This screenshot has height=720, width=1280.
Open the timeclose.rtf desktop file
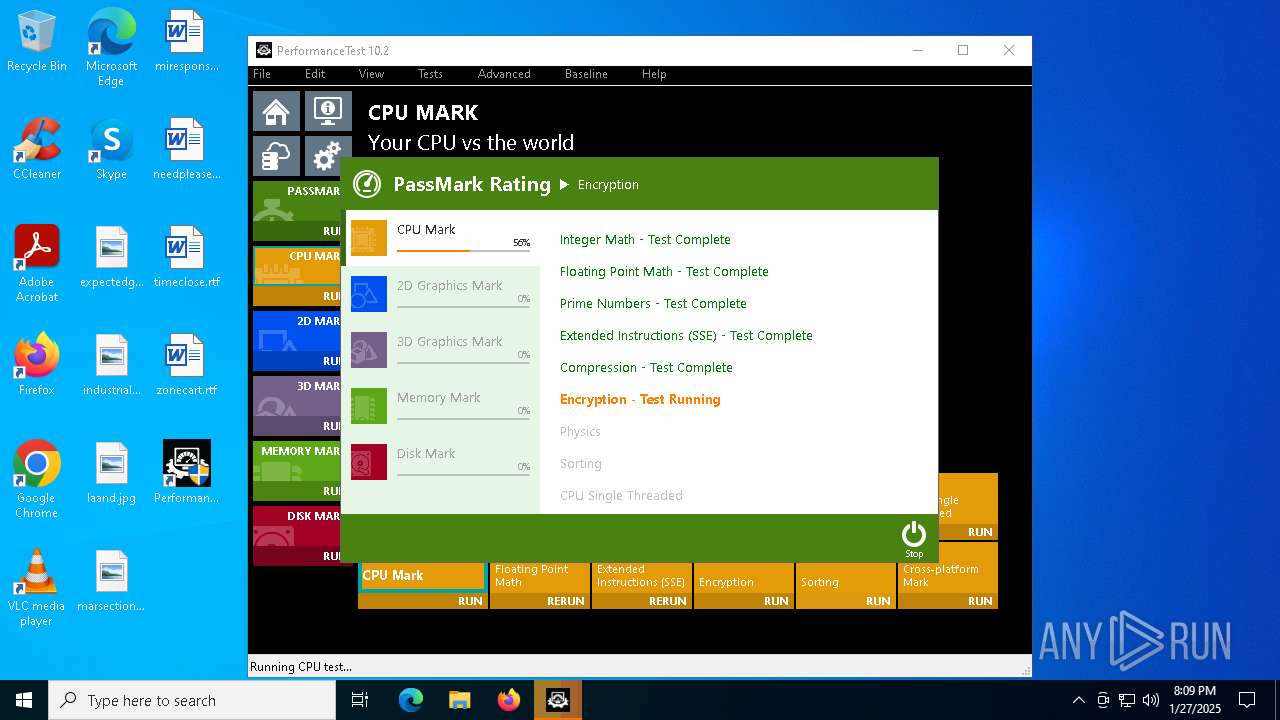(x=186, y=257)
